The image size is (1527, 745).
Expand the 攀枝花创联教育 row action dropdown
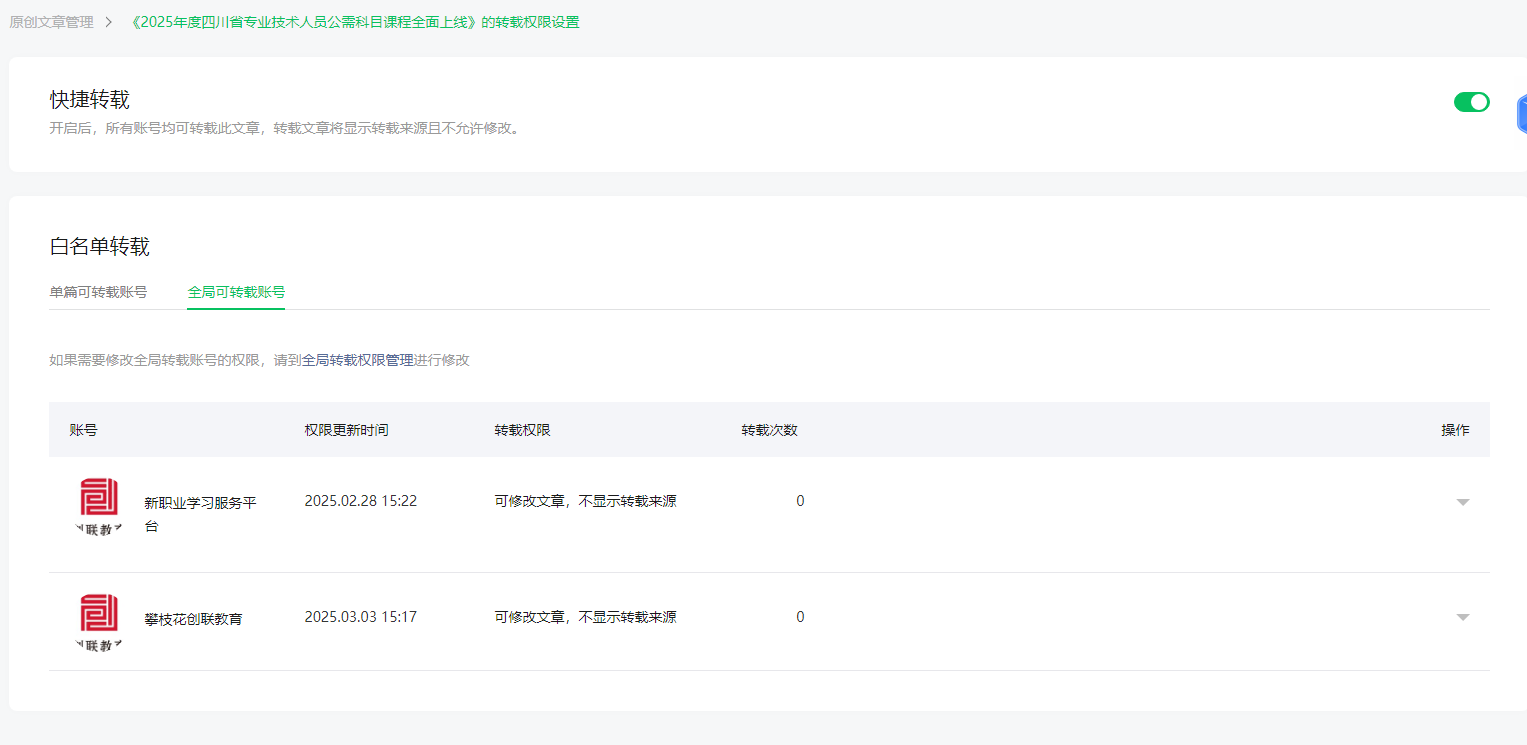pos(1463,617)
